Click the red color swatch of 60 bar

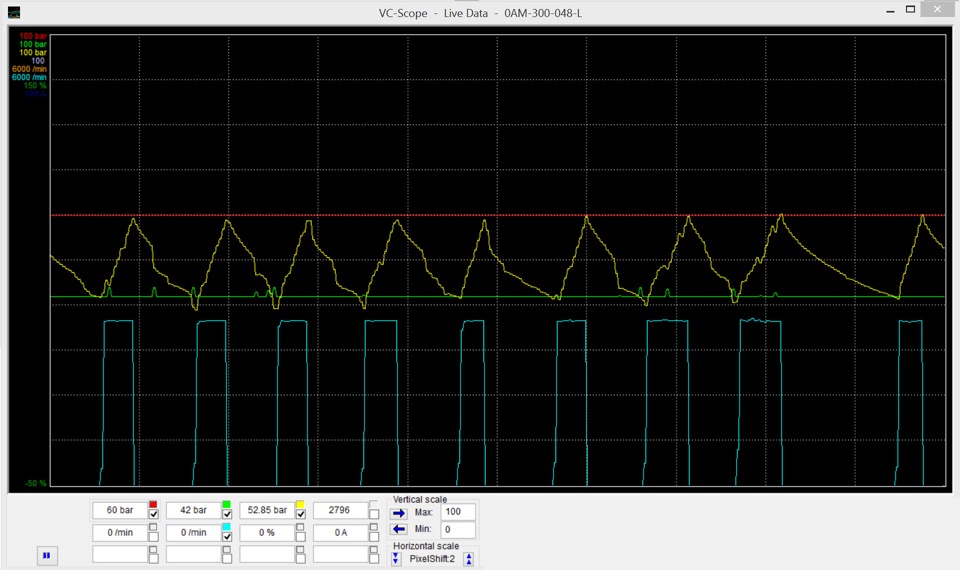[153, 504]
